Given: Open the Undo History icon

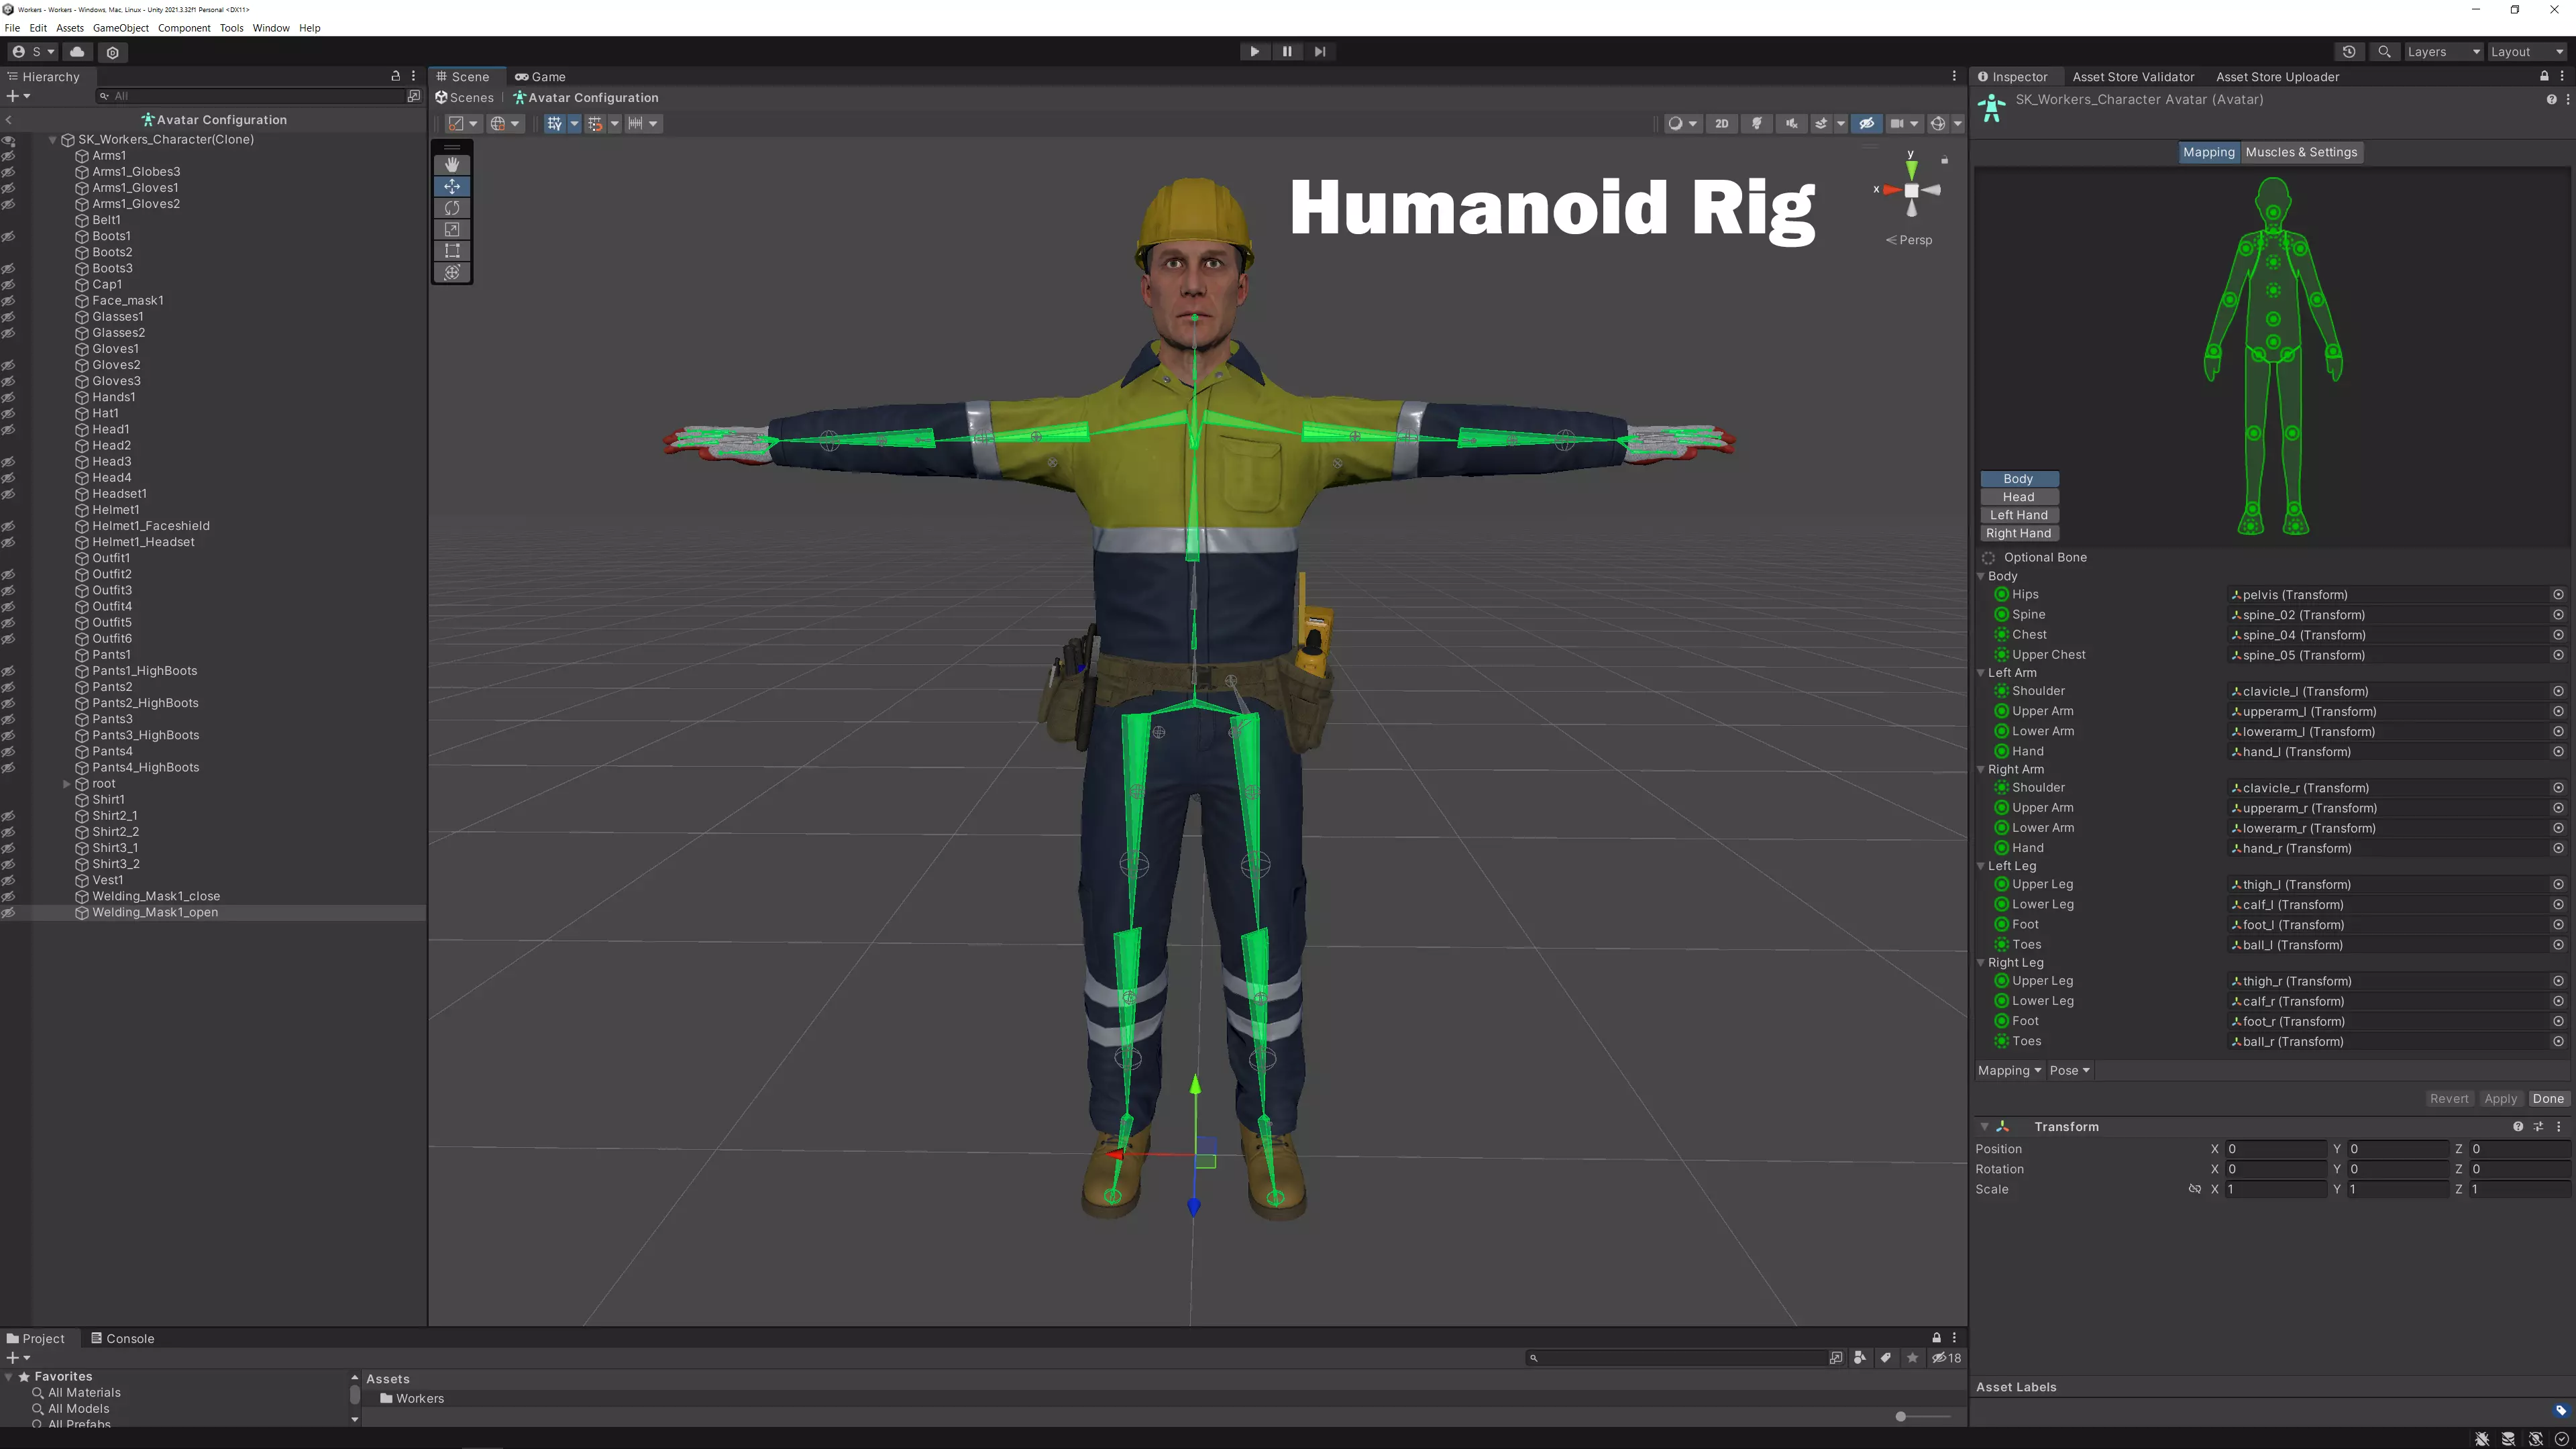Looking at the screenshot, I should click(x=2349, y=52).
